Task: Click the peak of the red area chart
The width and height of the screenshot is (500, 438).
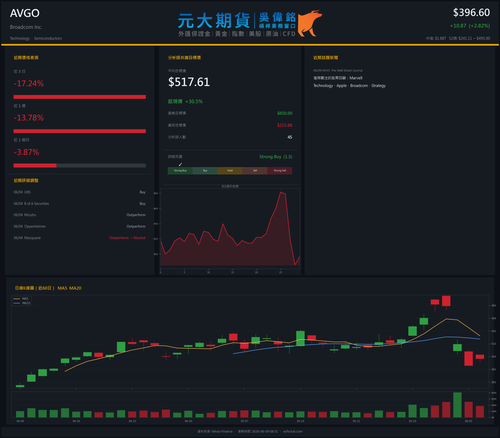Action: pyautogui.click(x=281, y=192)
